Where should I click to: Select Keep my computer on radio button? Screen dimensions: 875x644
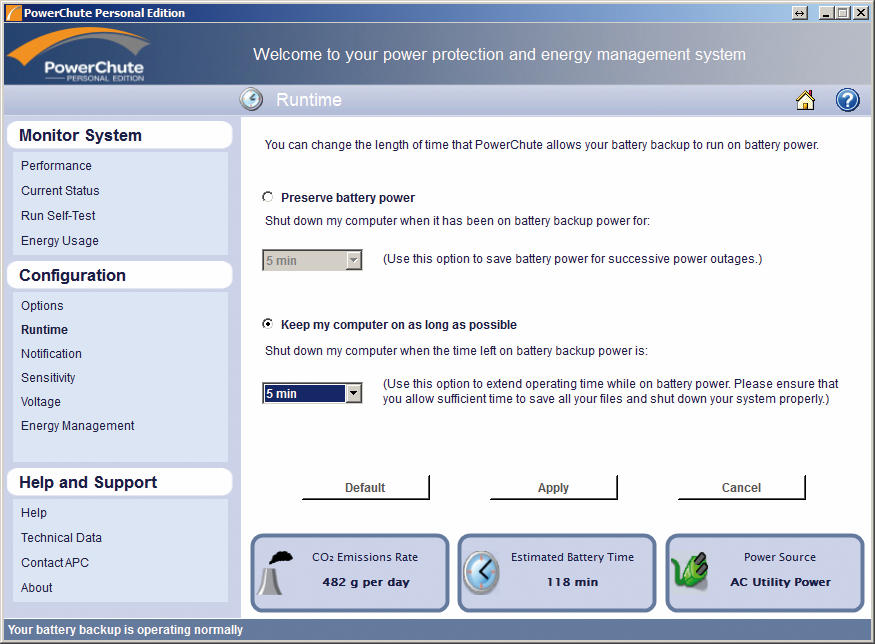268,324
